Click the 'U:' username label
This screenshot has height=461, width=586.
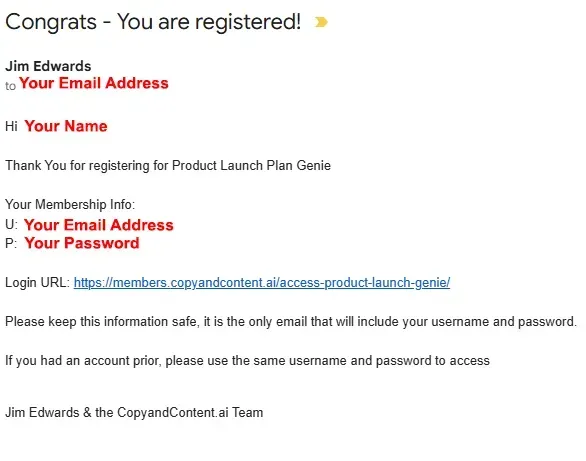12,225
